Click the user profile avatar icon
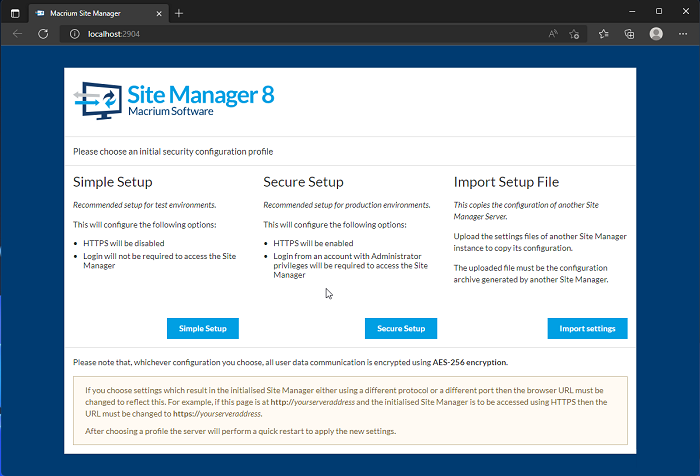700x476 pixels. (656, 34)
